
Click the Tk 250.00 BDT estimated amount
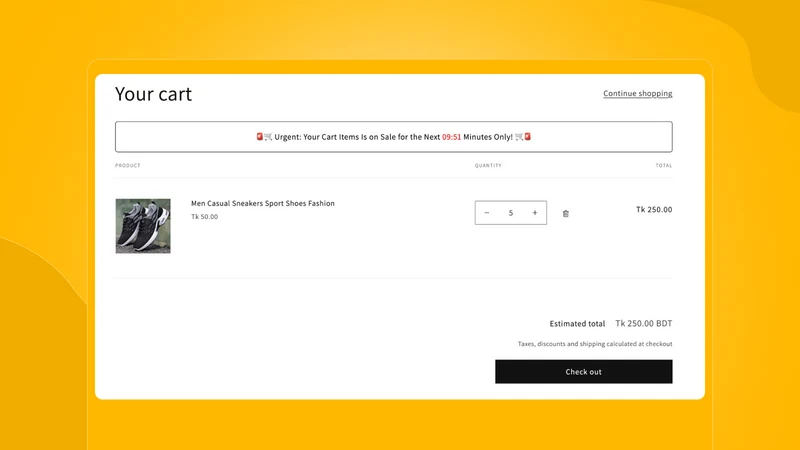pos(644,323)
